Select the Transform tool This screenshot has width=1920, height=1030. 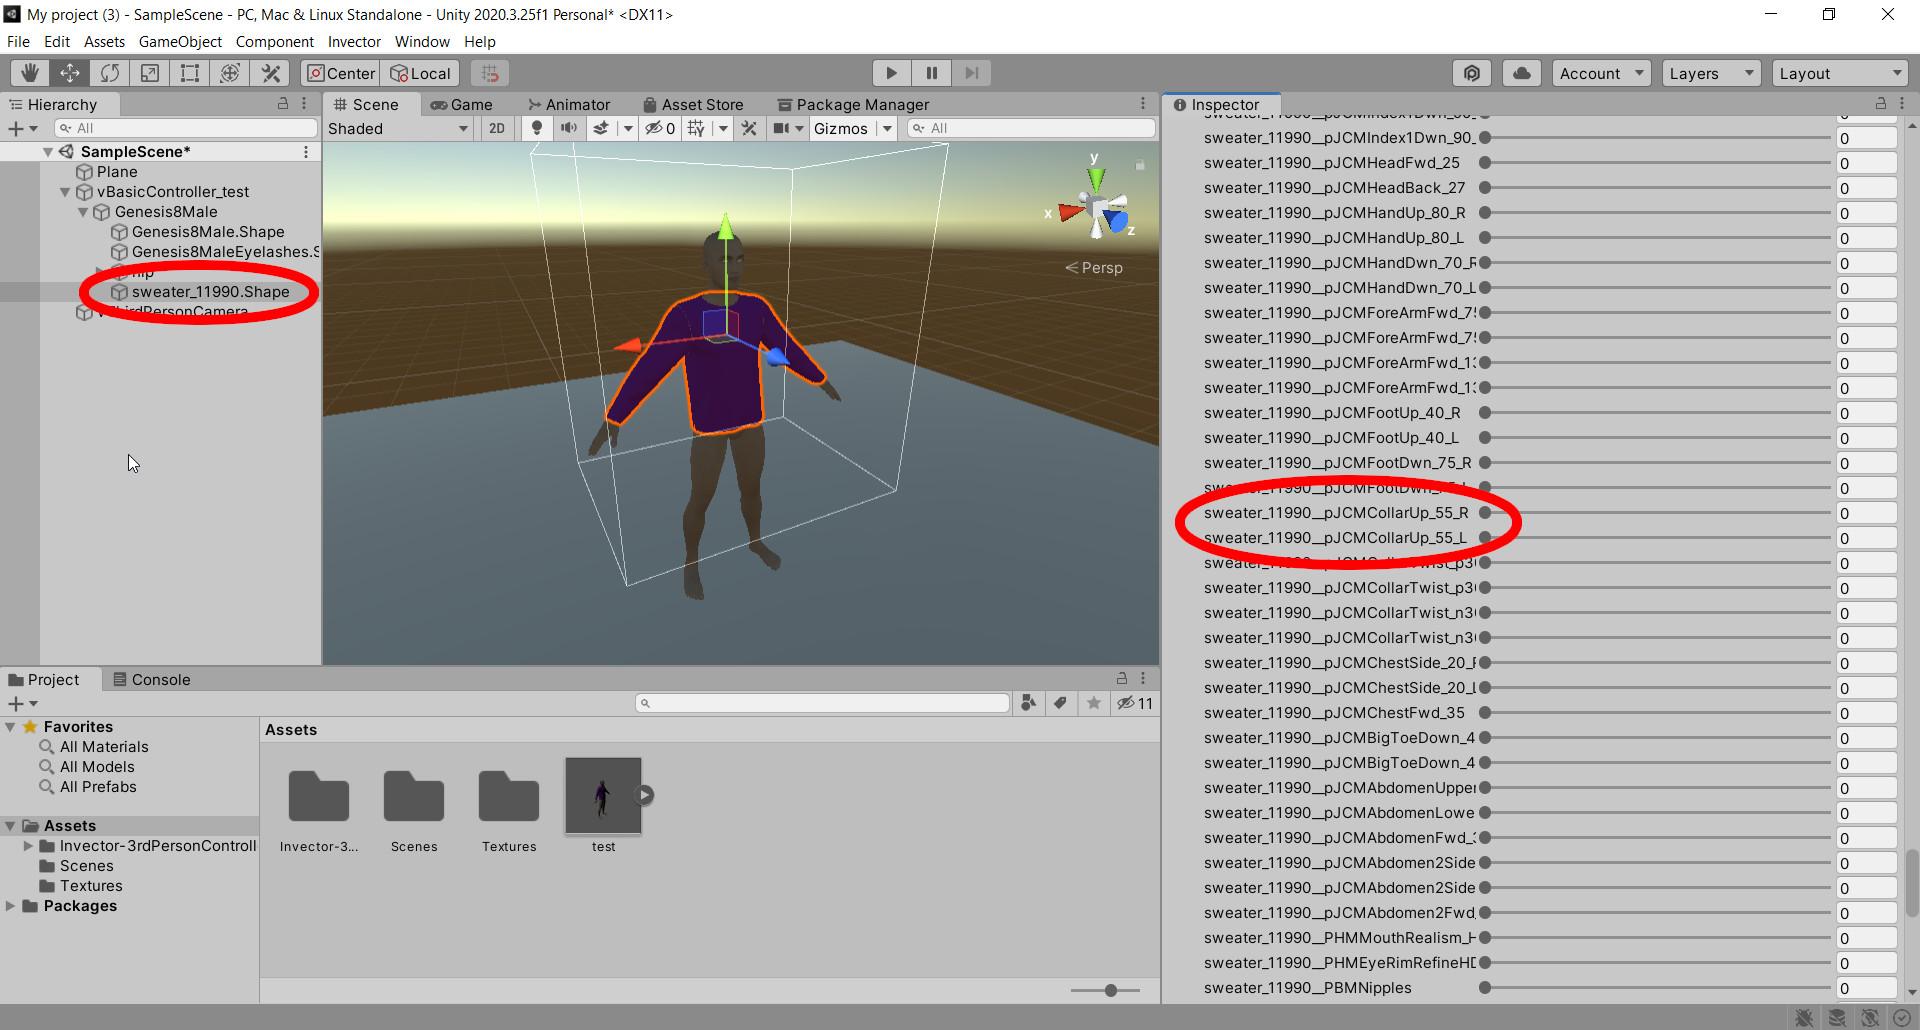pos(230,73)
